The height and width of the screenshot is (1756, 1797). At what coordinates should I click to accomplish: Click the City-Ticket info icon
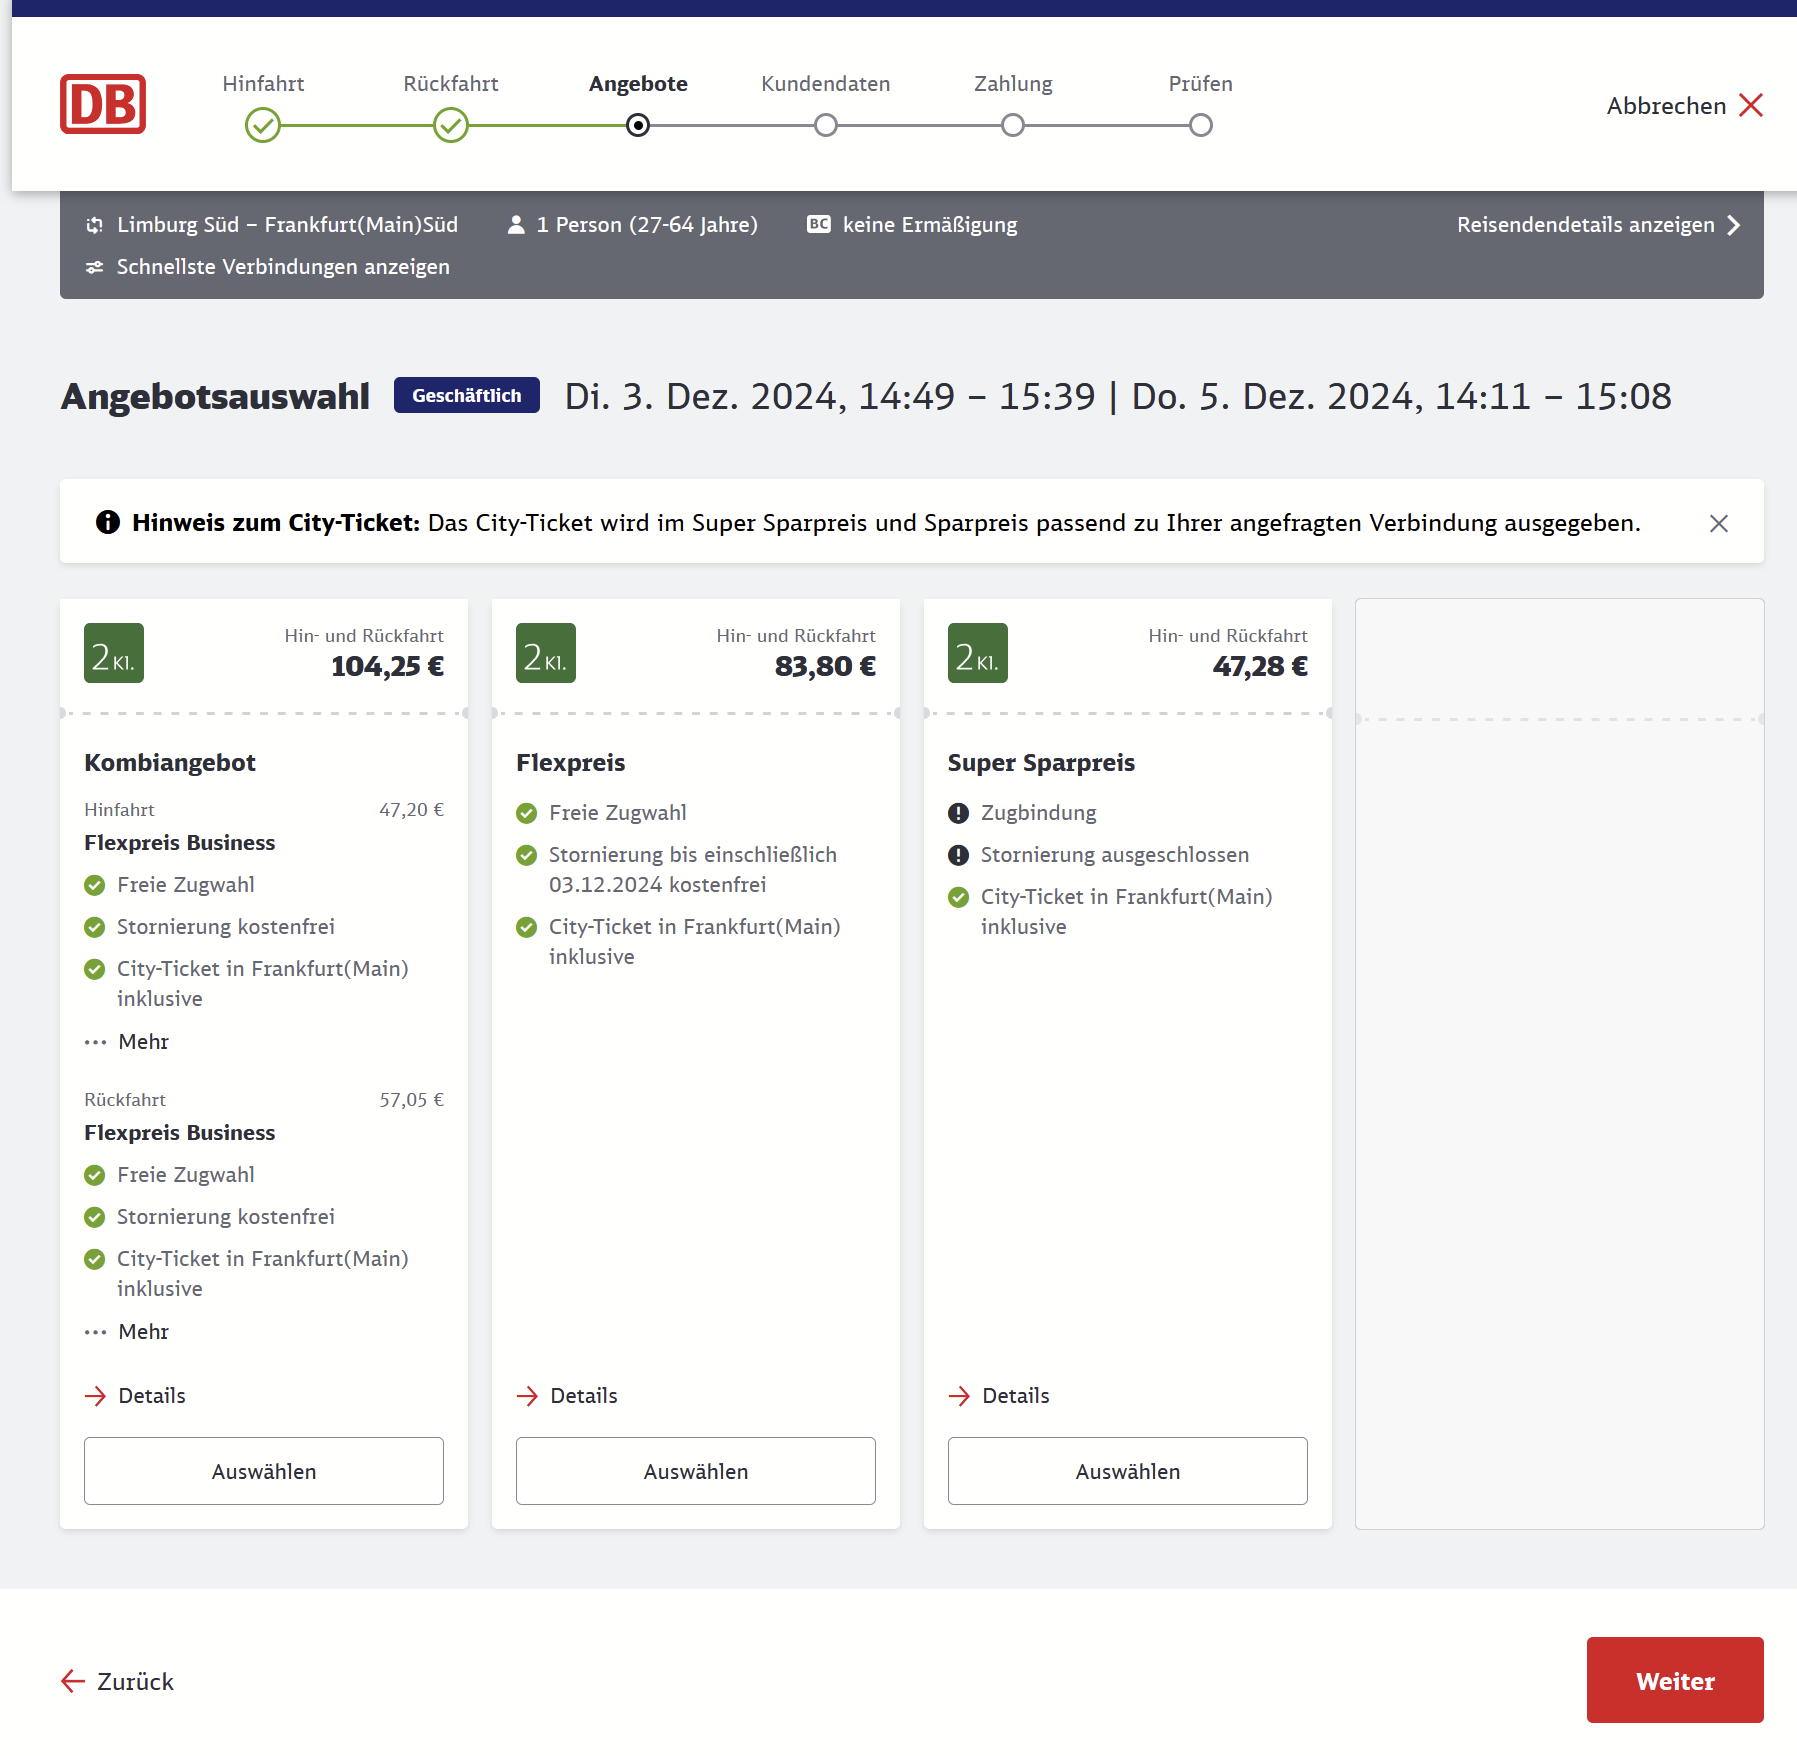click(108, 522)
